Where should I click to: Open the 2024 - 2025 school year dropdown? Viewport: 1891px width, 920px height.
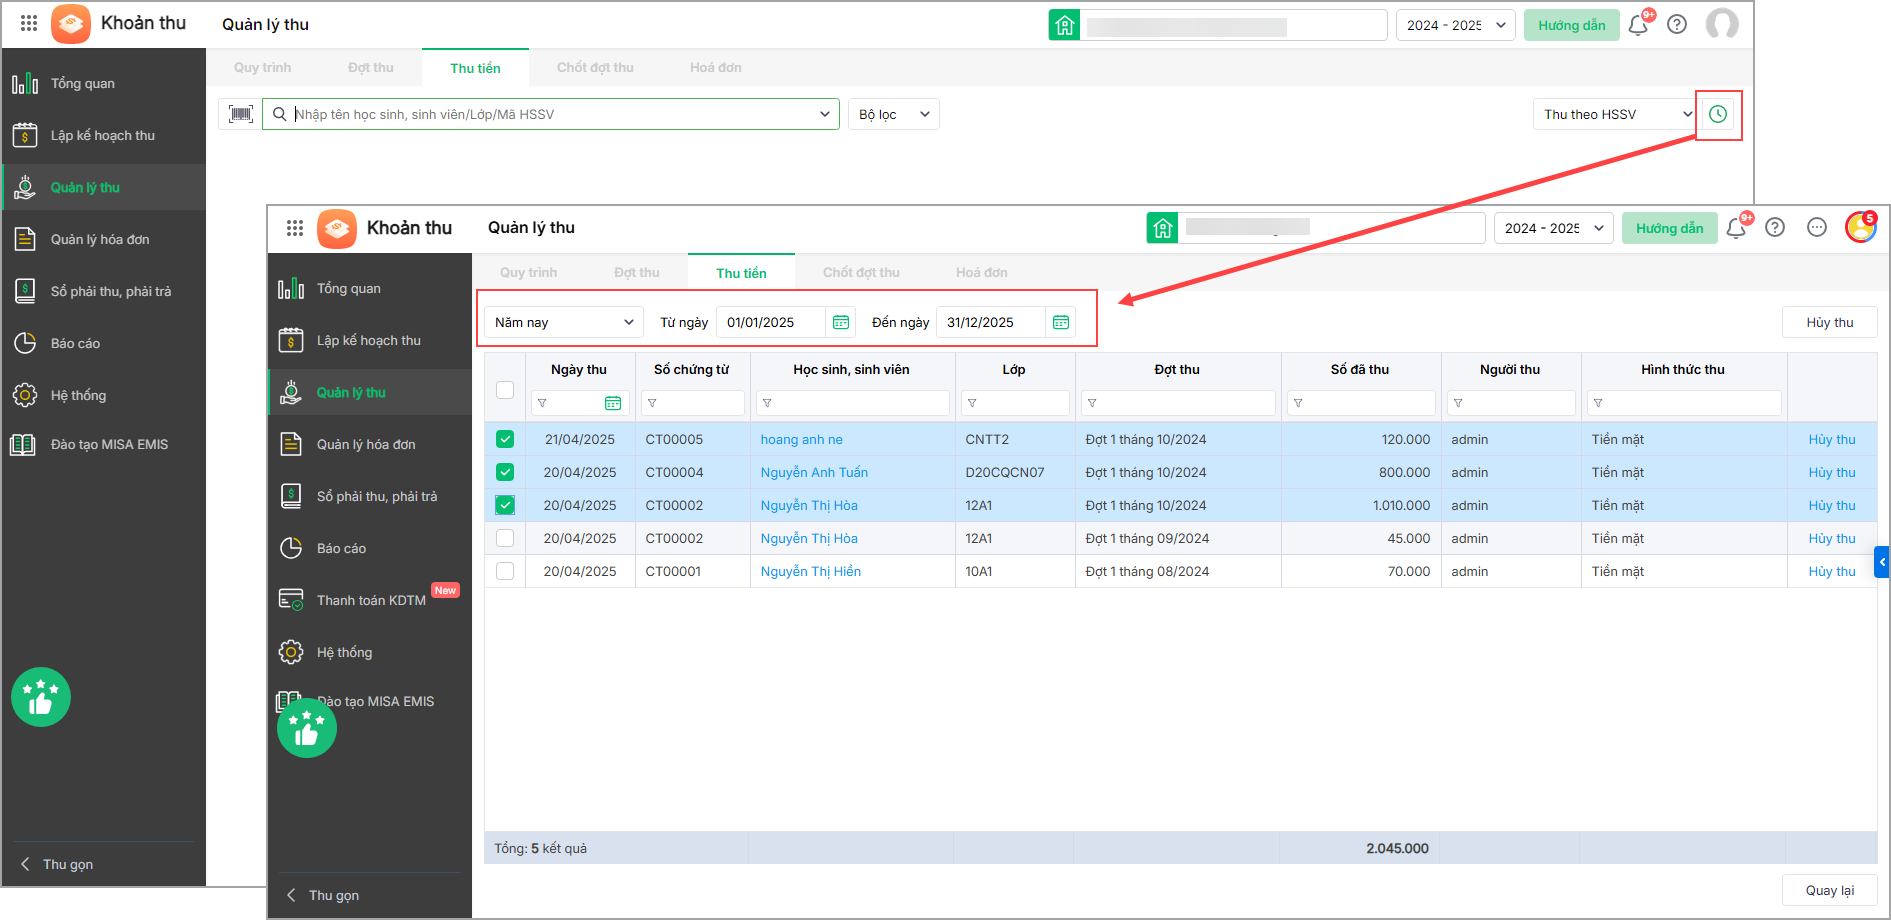click(1553, 228)
